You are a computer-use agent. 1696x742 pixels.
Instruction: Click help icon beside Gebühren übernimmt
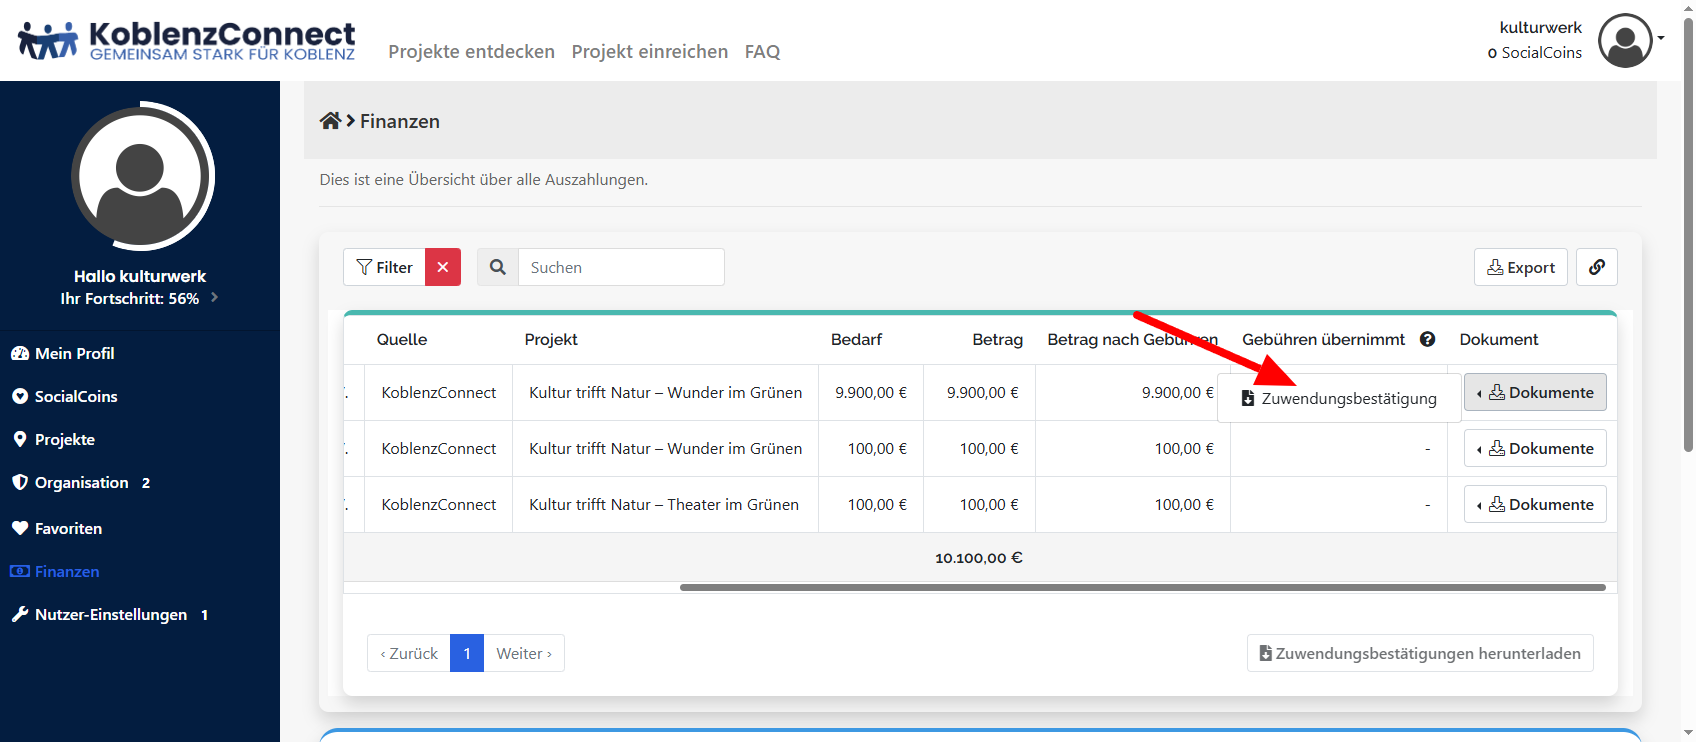(x=1427, y=339)
